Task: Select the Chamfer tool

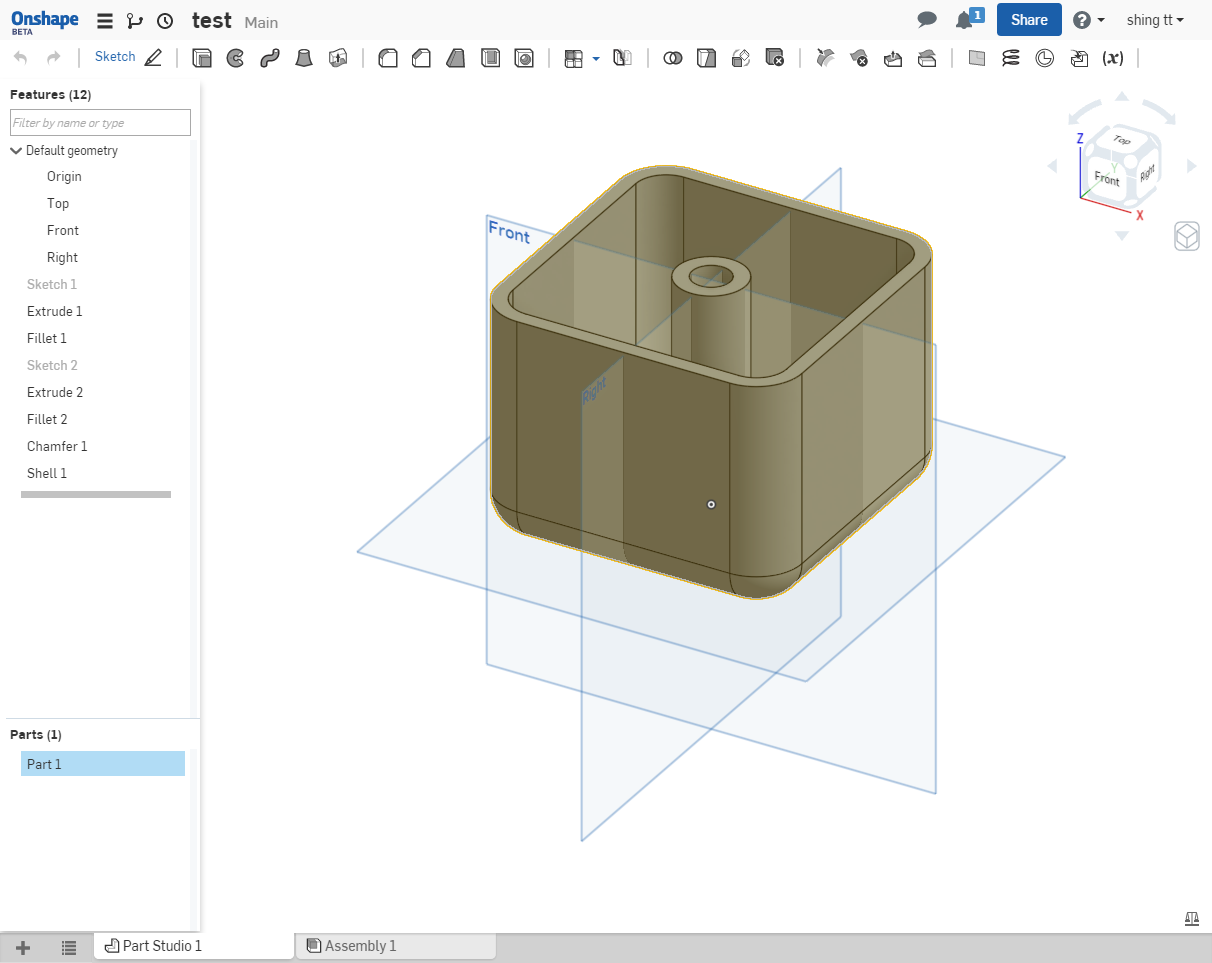Action: (x=422, y=58)
